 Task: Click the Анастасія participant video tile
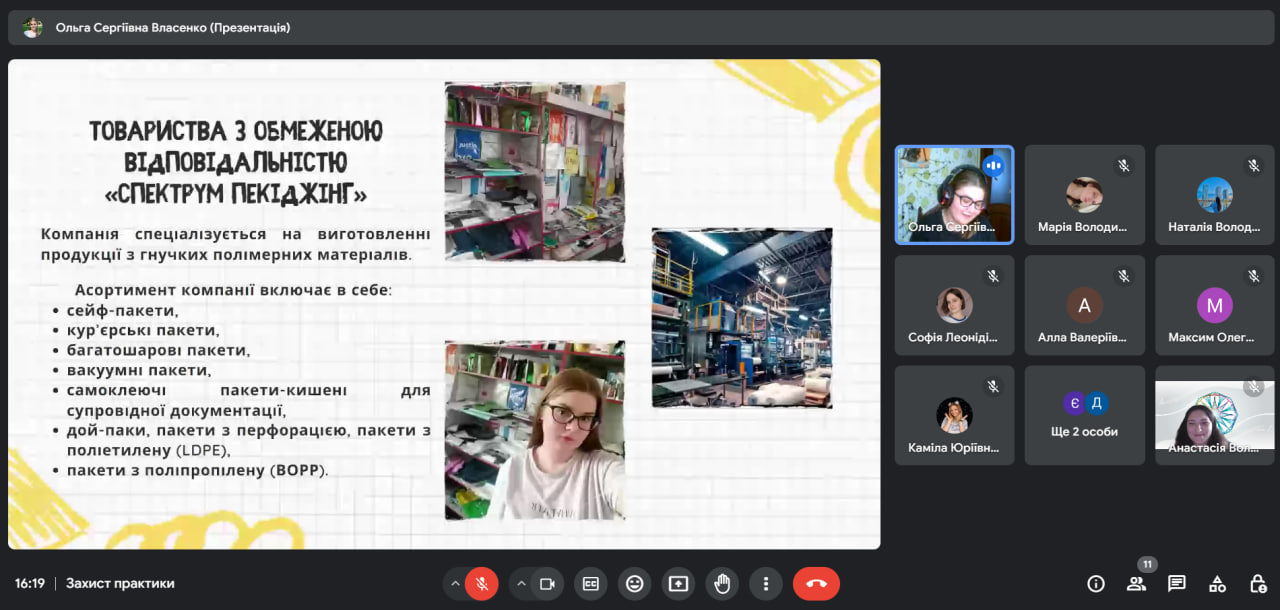(x=1214, y=415)
